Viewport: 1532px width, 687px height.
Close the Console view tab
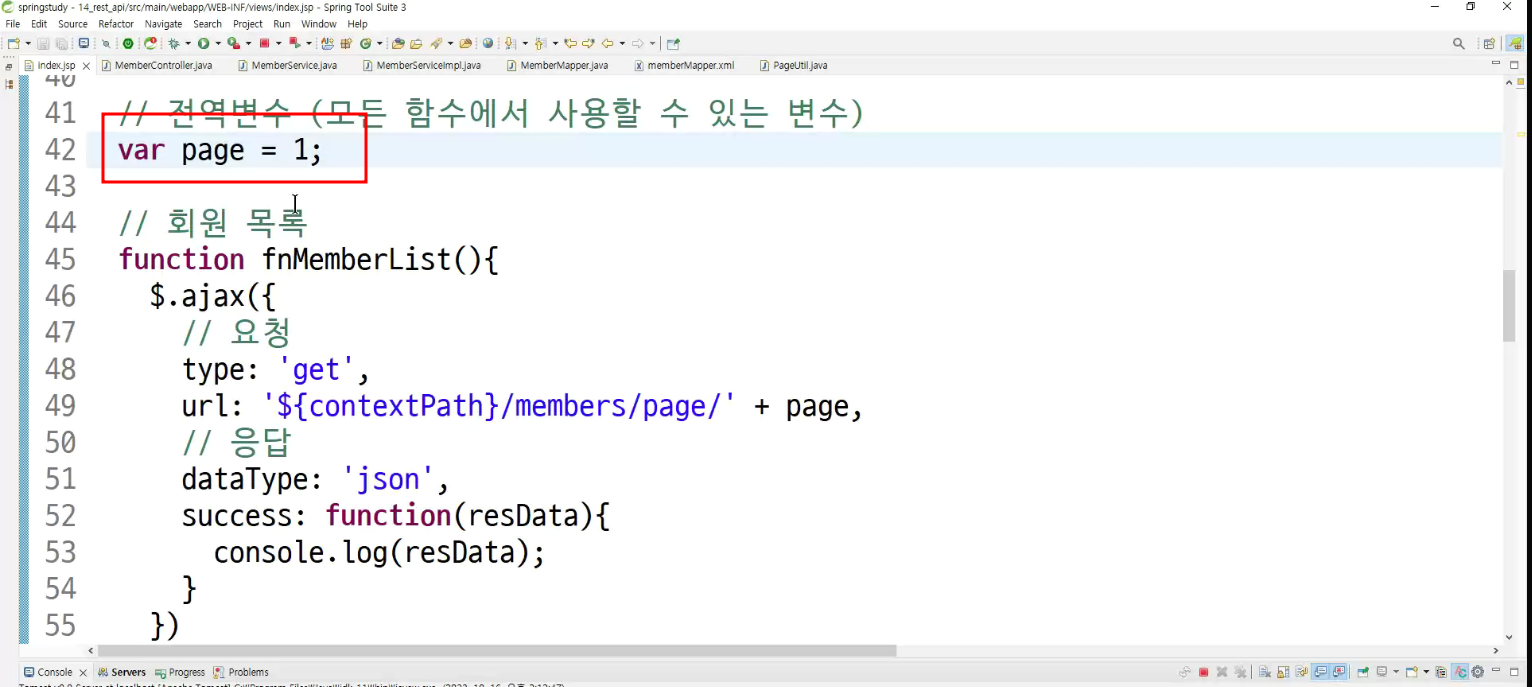[x=83, y=673]
